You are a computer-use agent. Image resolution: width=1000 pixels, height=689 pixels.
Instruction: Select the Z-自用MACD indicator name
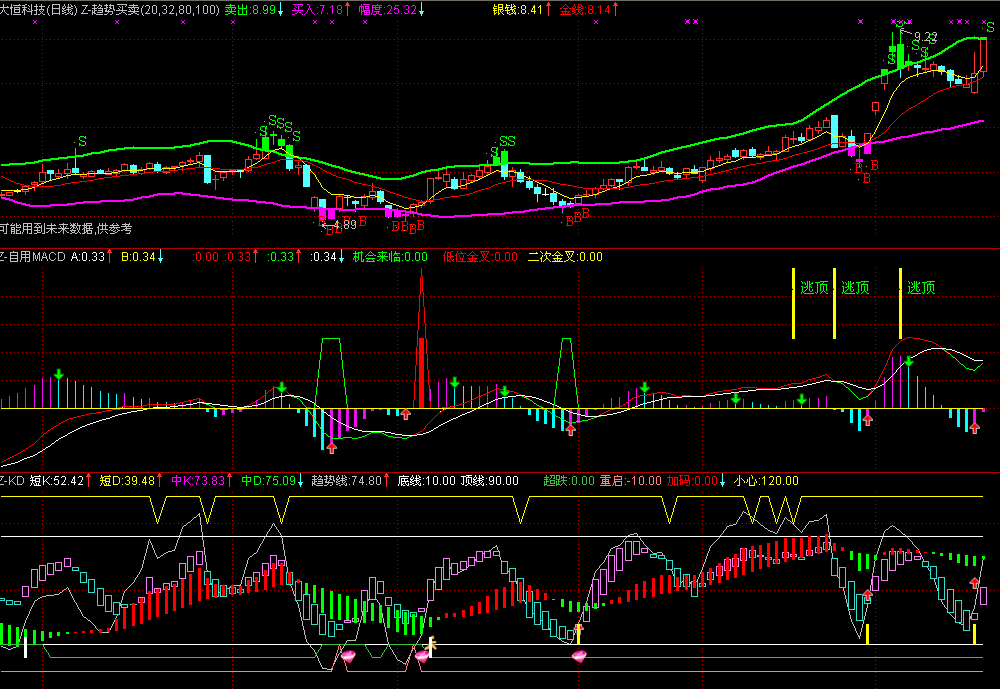click(33, 256)
